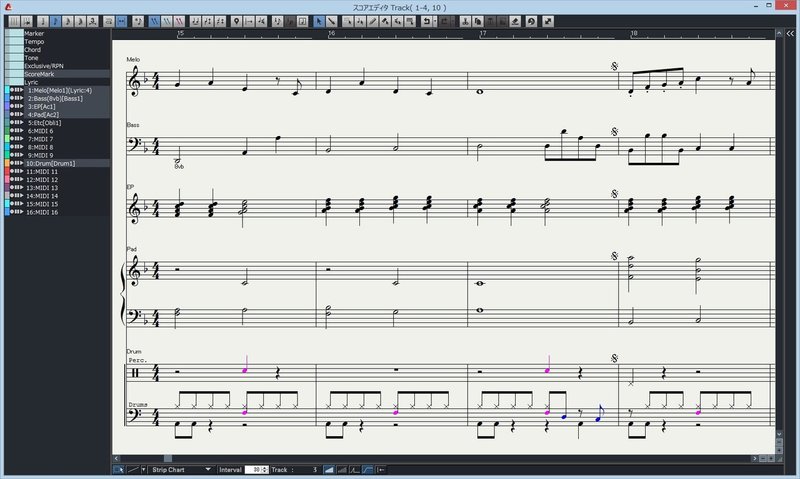Toggle the highlighted horizontal arrows icon
The width and height of the screenshot is (800, 479).
point(121,21)
